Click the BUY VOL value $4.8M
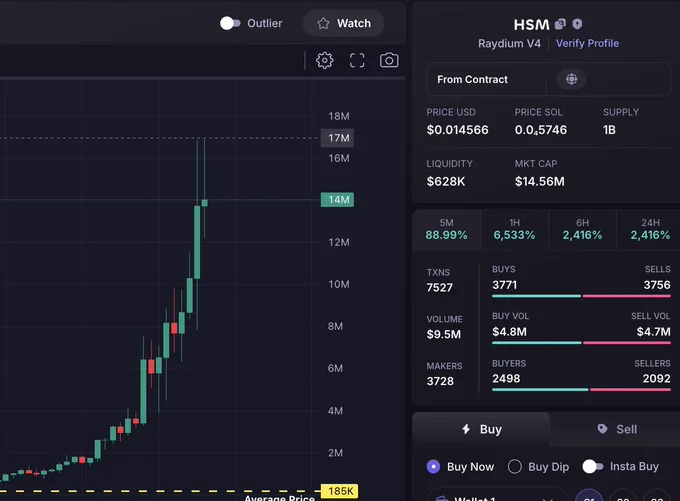The height and width of the screenshot is (501, 680). (509, 332)
